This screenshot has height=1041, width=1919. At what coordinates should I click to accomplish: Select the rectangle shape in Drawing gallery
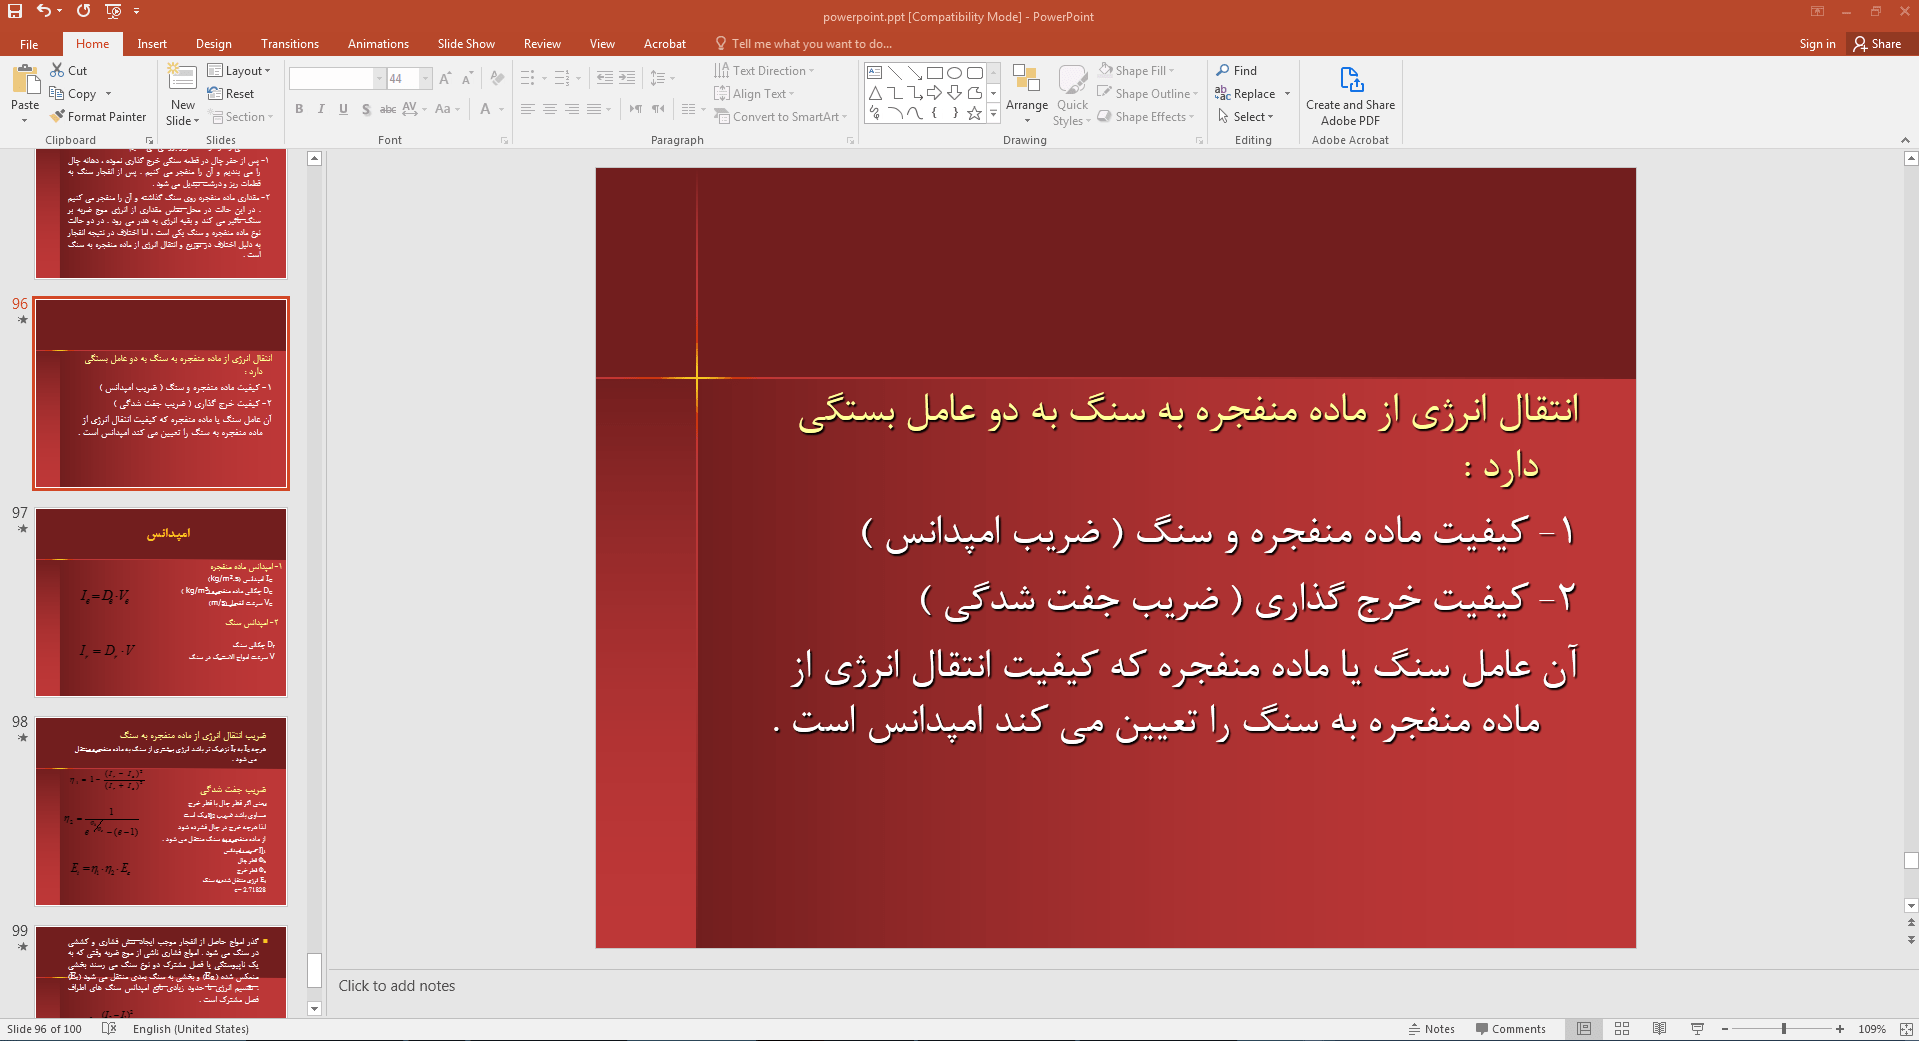point(934,72)
